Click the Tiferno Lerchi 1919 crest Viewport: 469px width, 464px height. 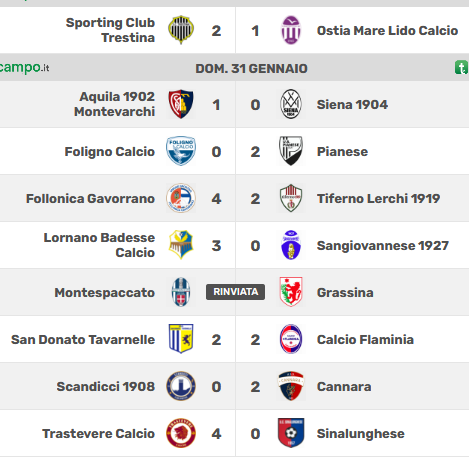291,198
